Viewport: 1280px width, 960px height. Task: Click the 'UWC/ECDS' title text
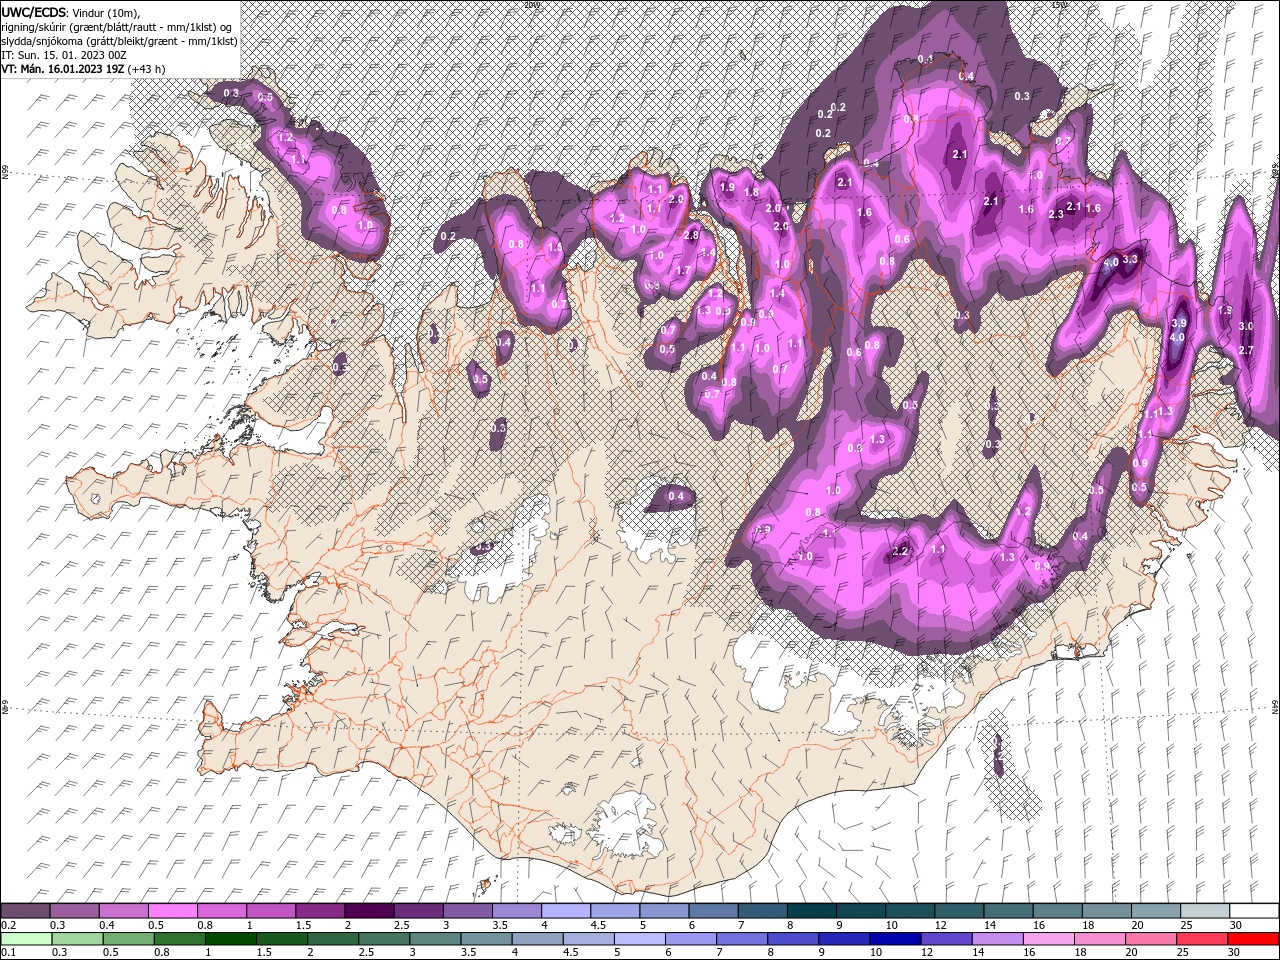[x=33, y=12]
